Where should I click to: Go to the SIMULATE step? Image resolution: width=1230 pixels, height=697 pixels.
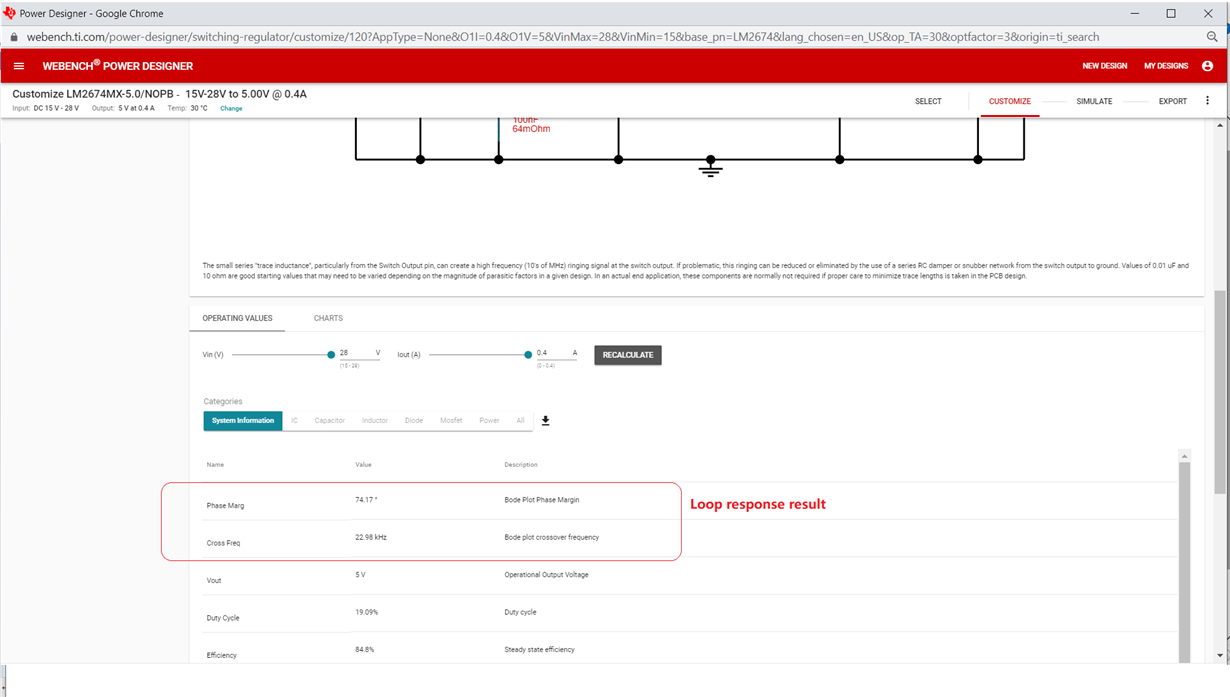coord(1094,101)
